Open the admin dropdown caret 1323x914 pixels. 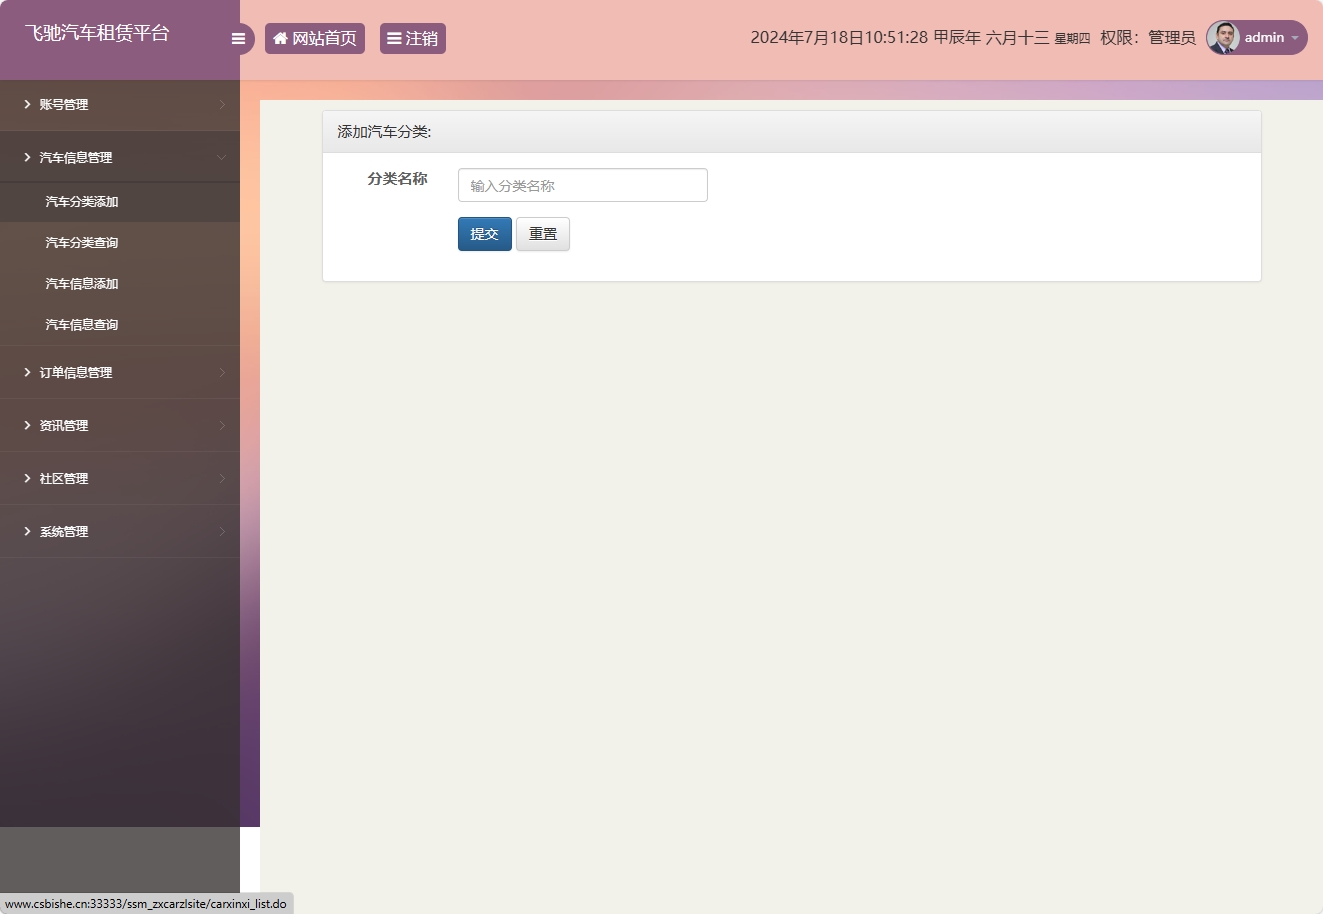1295,38
